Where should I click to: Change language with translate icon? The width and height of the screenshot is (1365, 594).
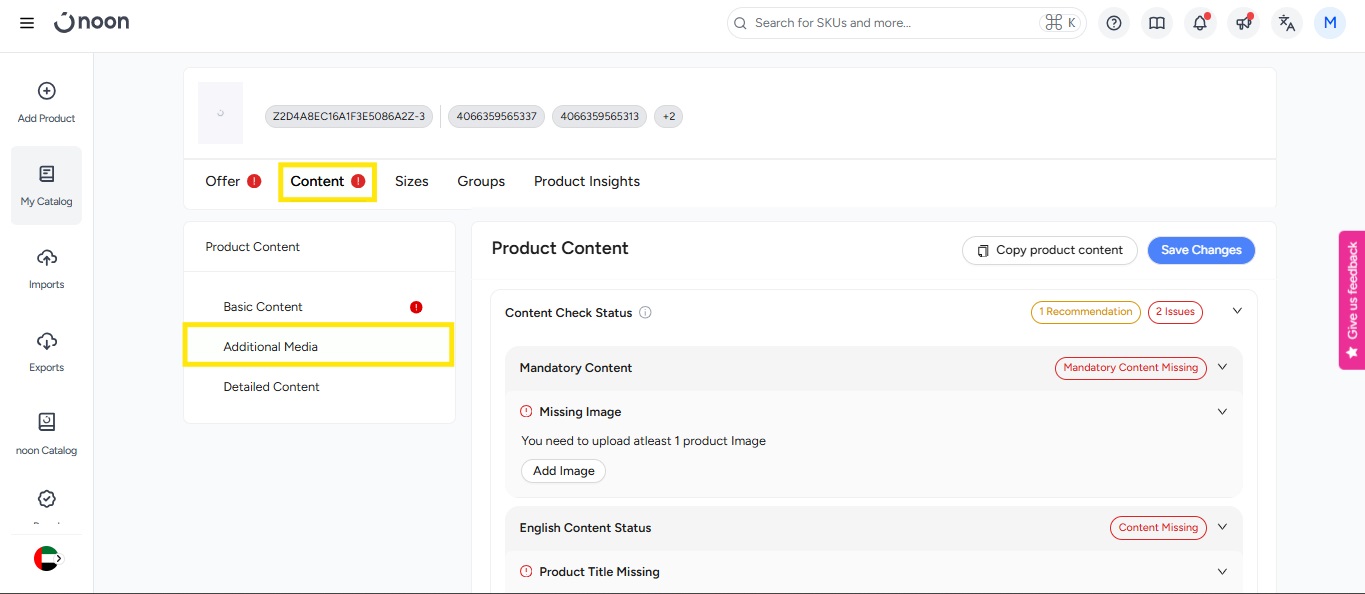click(1287, 23)
